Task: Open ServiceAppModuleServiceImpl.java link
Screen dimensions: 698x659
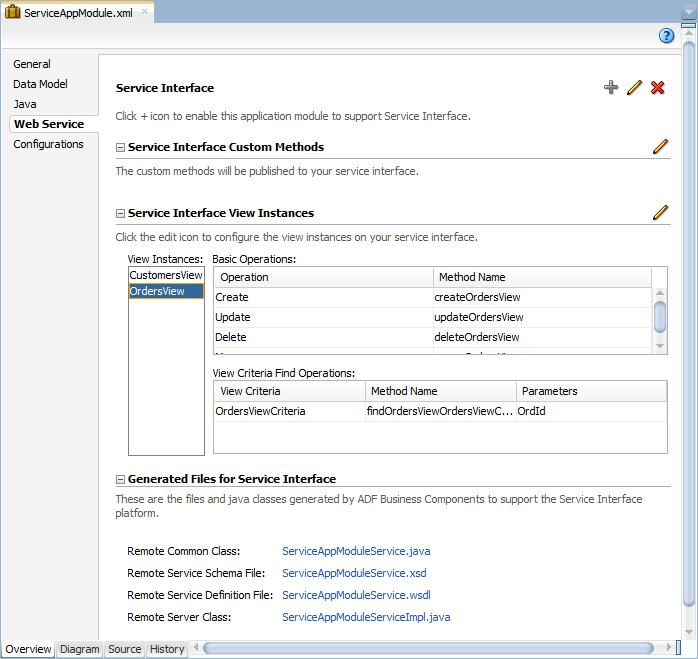Action: click(x=366, y=617)
